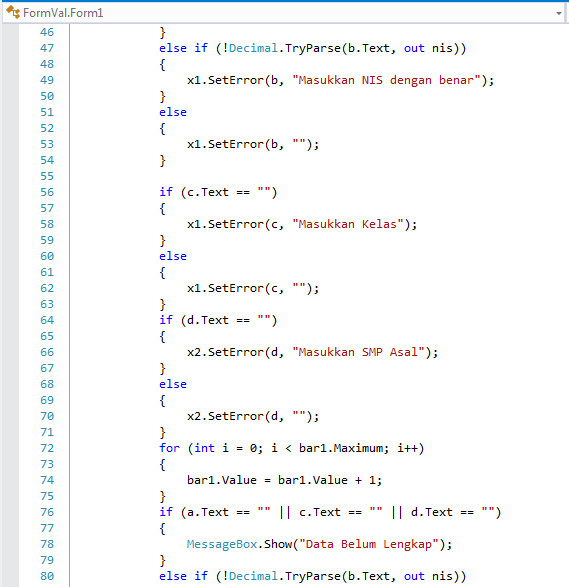
Task: Click the a.Text condition on line 76
Action: tap(228, 512)
